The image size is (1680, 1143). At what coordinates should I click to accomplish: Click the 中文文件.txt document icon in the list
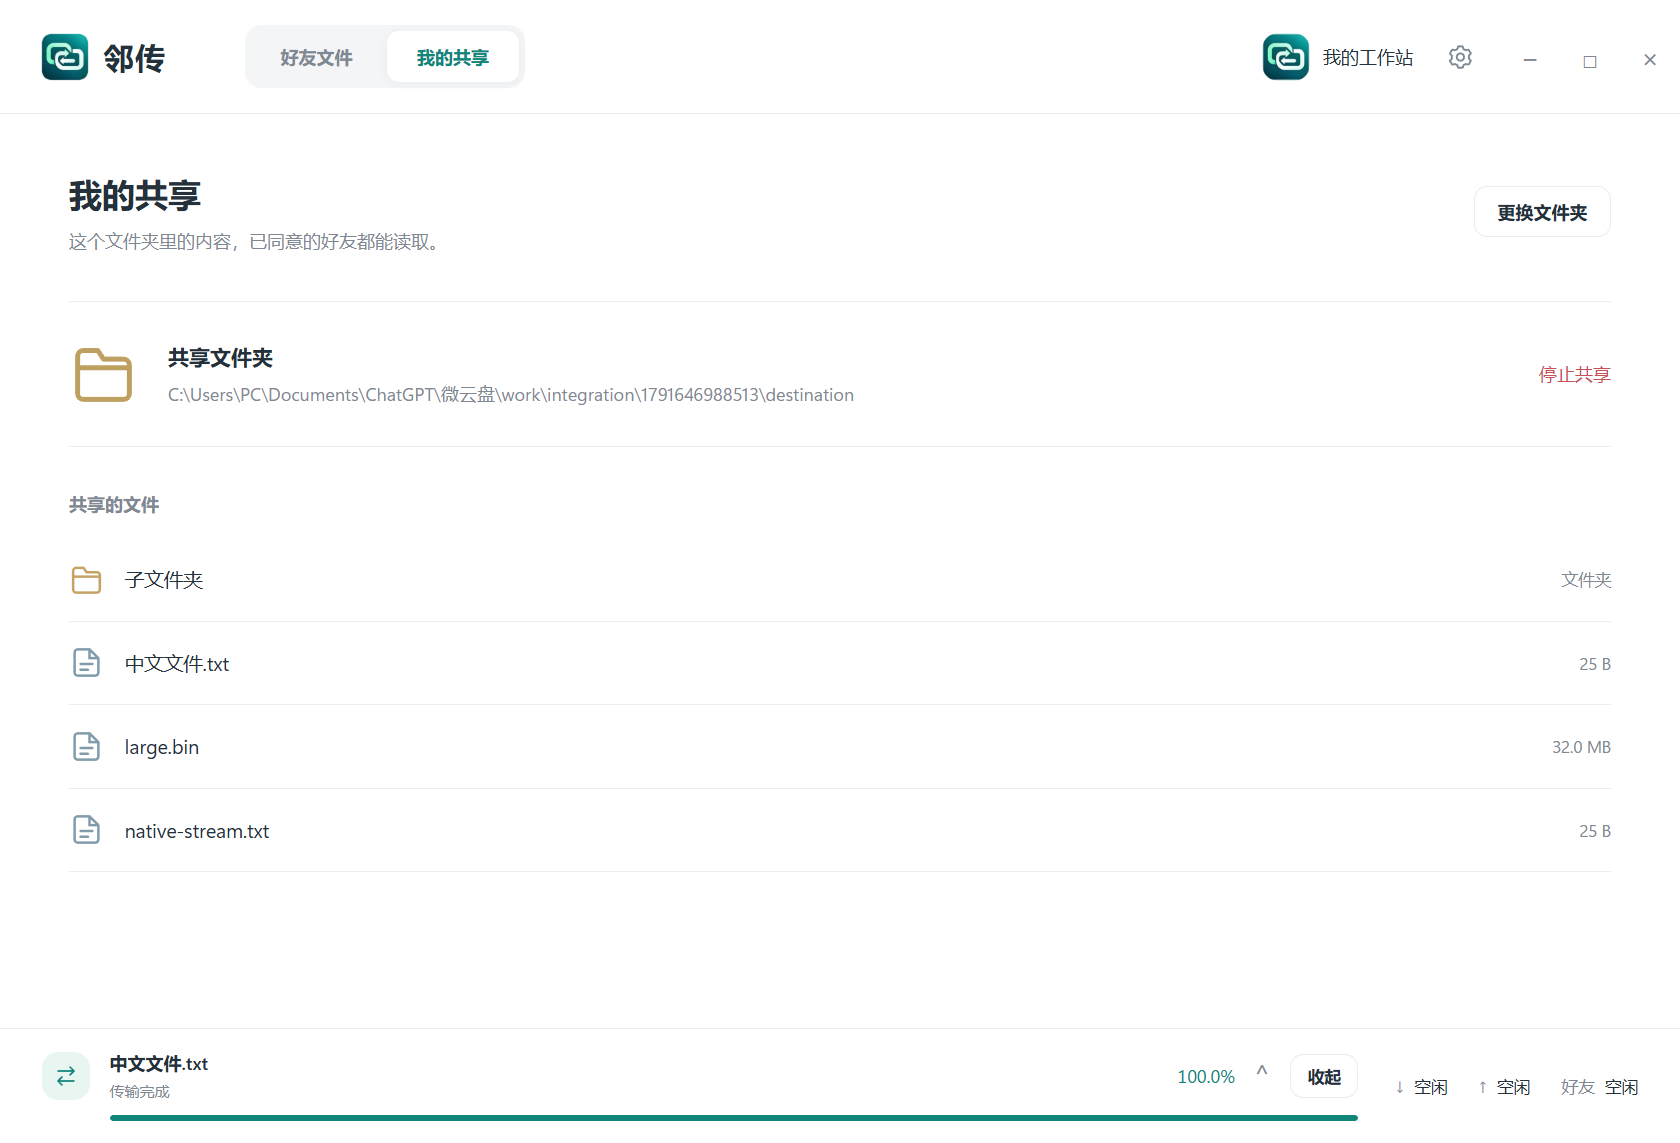pyautogui.click(x=87, y=663)
